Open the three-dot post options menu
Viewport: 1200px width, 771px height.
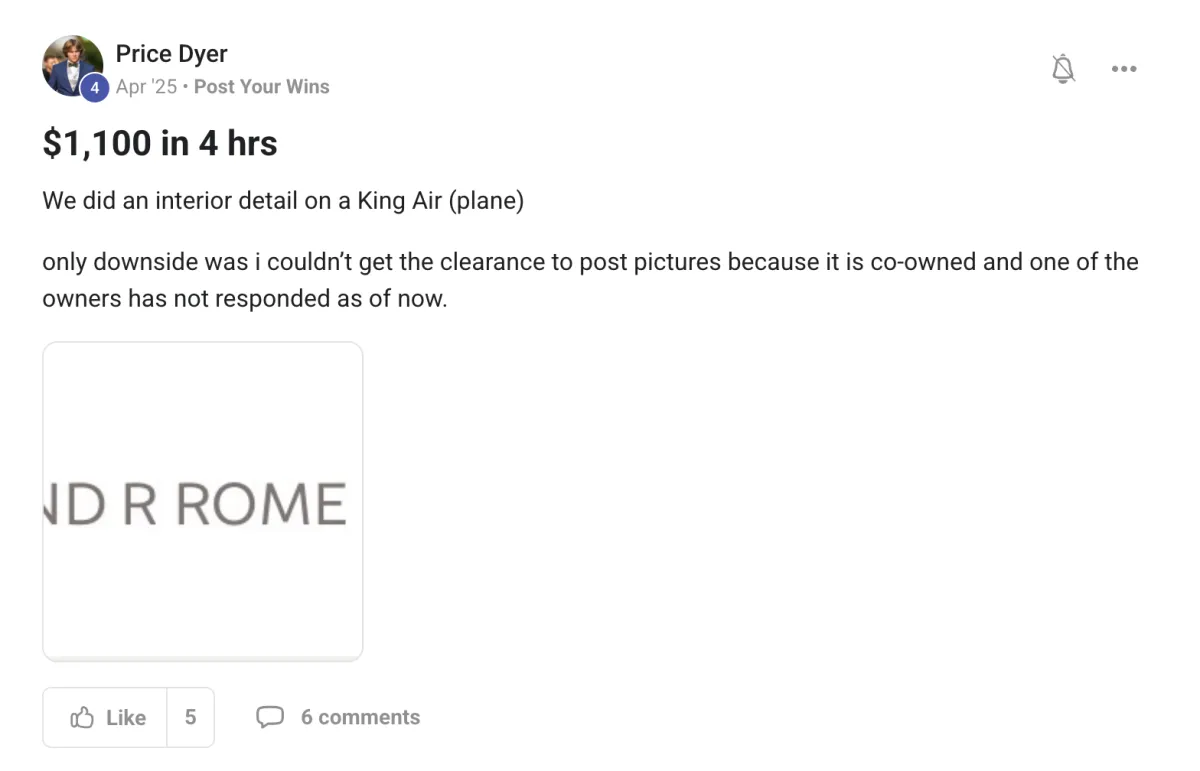click(x=1124, y=69)
